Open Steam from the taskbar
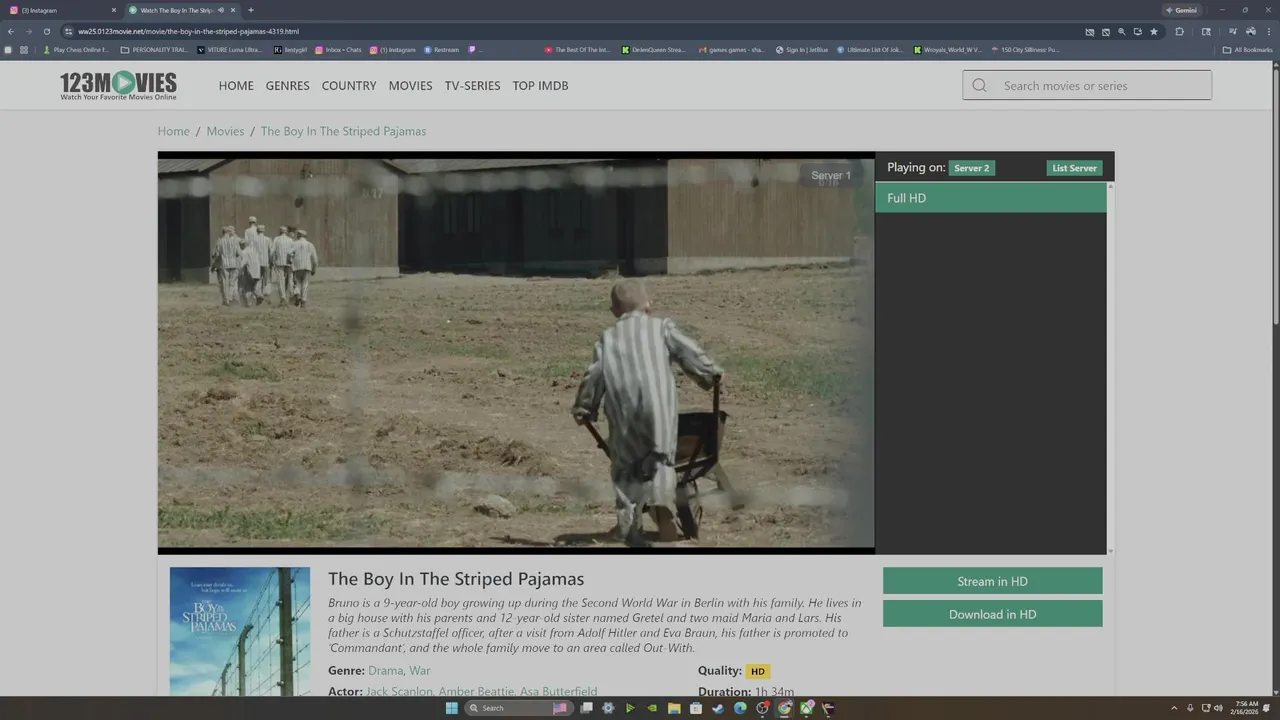Screen dimensions: 1280x720 tap(718, 708)
